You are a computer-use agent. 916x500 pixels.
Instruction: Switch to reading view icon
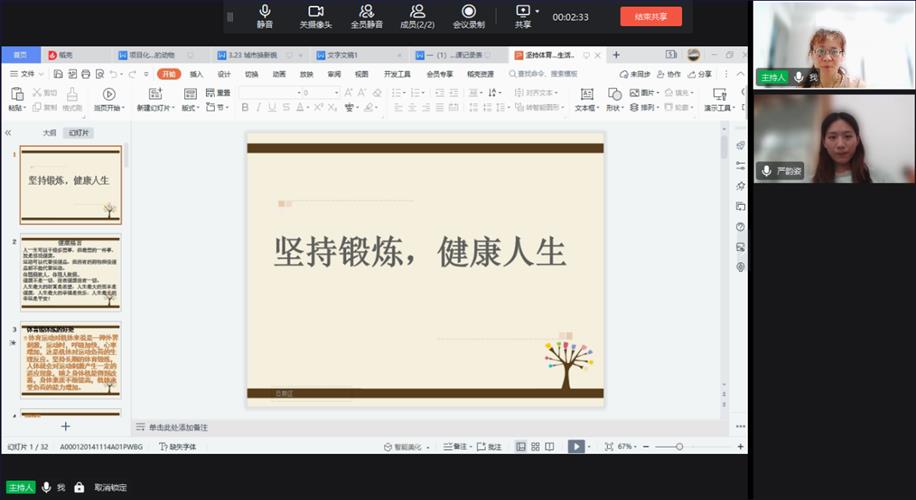[x=550, y=446]
